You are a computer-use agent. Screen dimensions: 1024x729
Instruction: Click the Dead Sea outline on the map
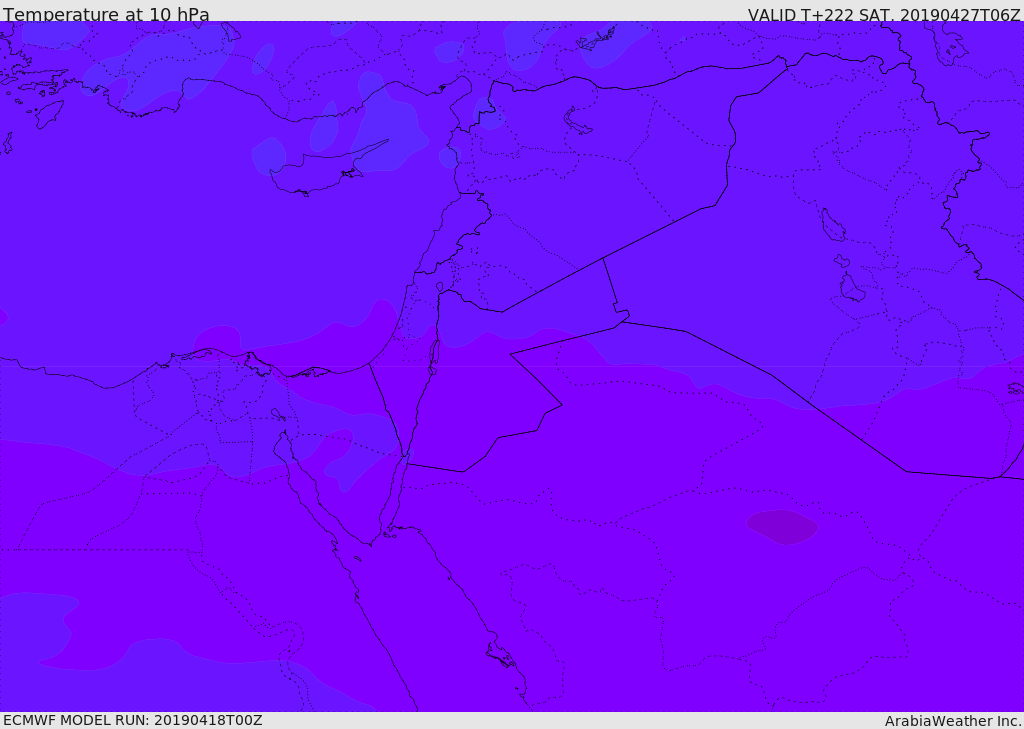point(432,357)
